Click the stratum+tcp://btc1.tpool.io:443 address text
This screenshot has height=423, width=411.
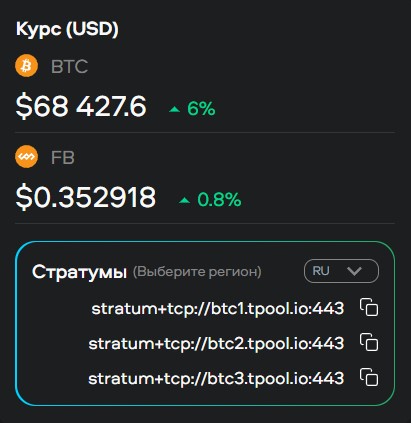coord(218,309)
